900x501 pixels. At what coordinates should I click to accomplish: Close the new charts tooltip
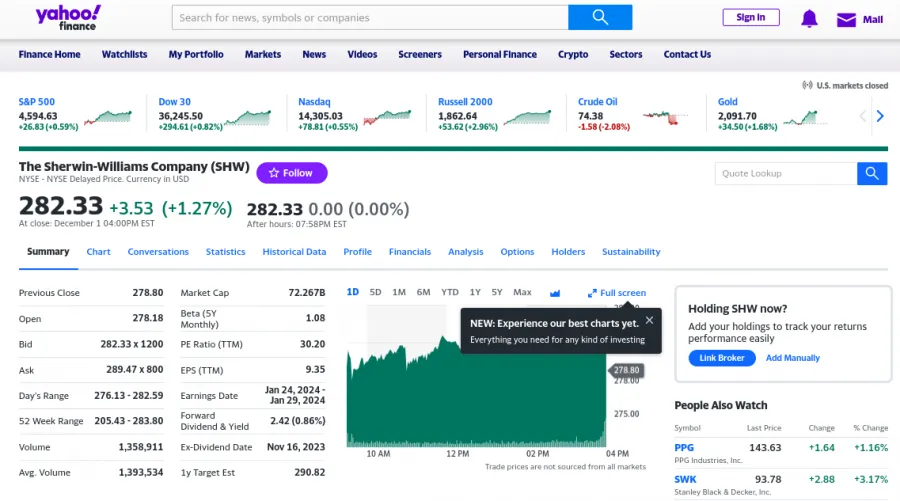click(x=649, y=320)
